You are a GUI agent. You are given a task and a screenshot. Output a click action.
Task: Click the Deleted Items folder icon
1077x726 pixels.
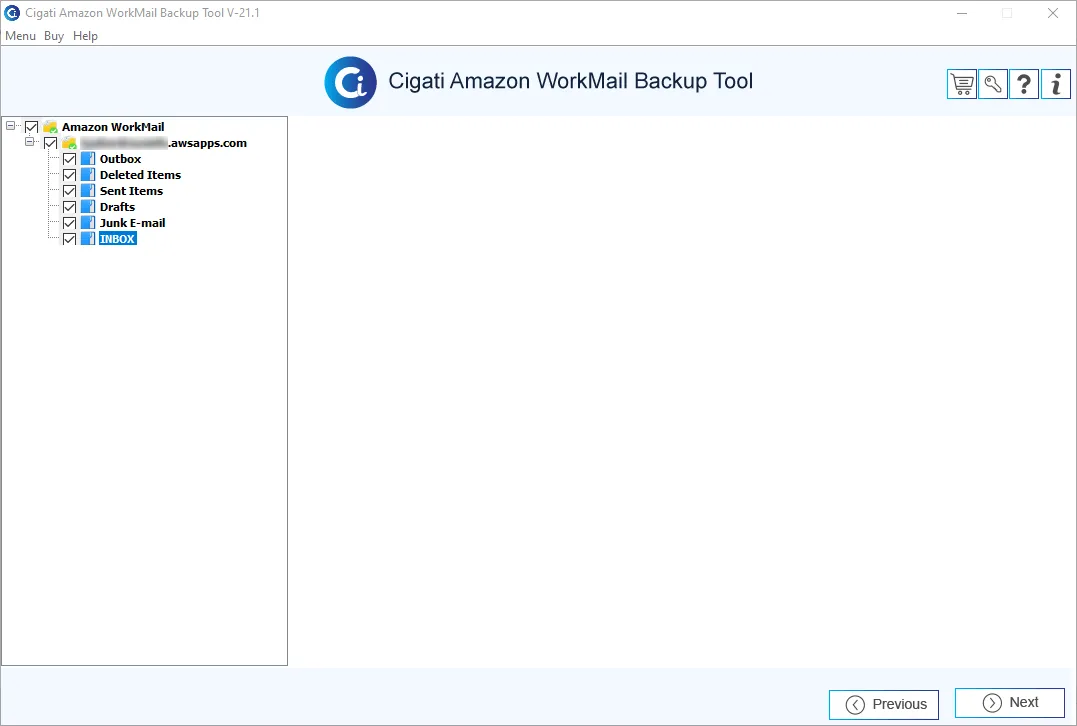coord(88,174)
